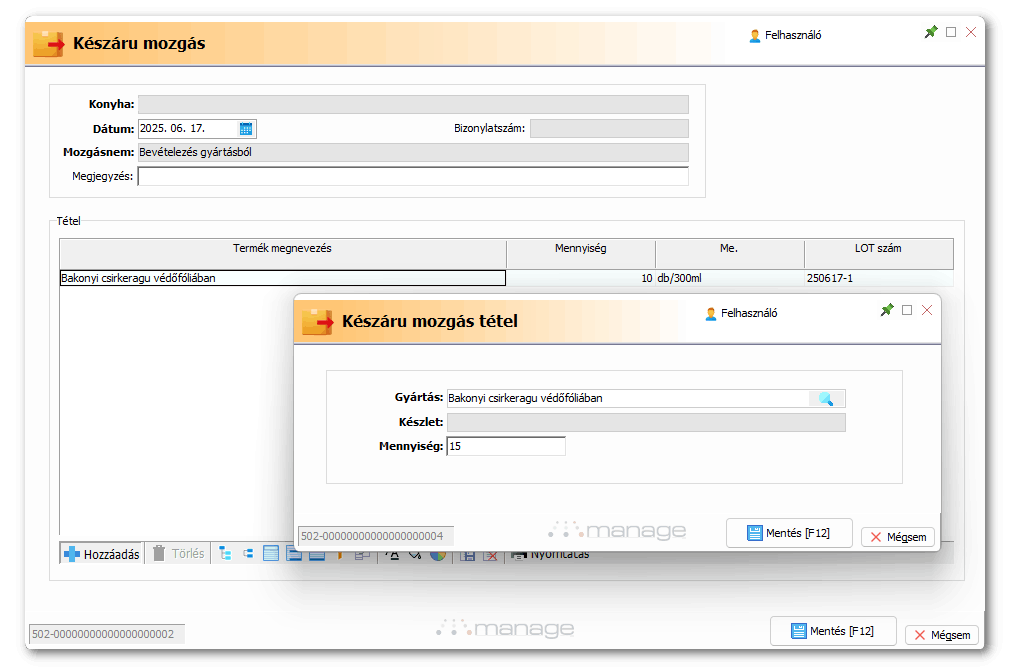Click Felhasználó in the main window header

point(792,35)
